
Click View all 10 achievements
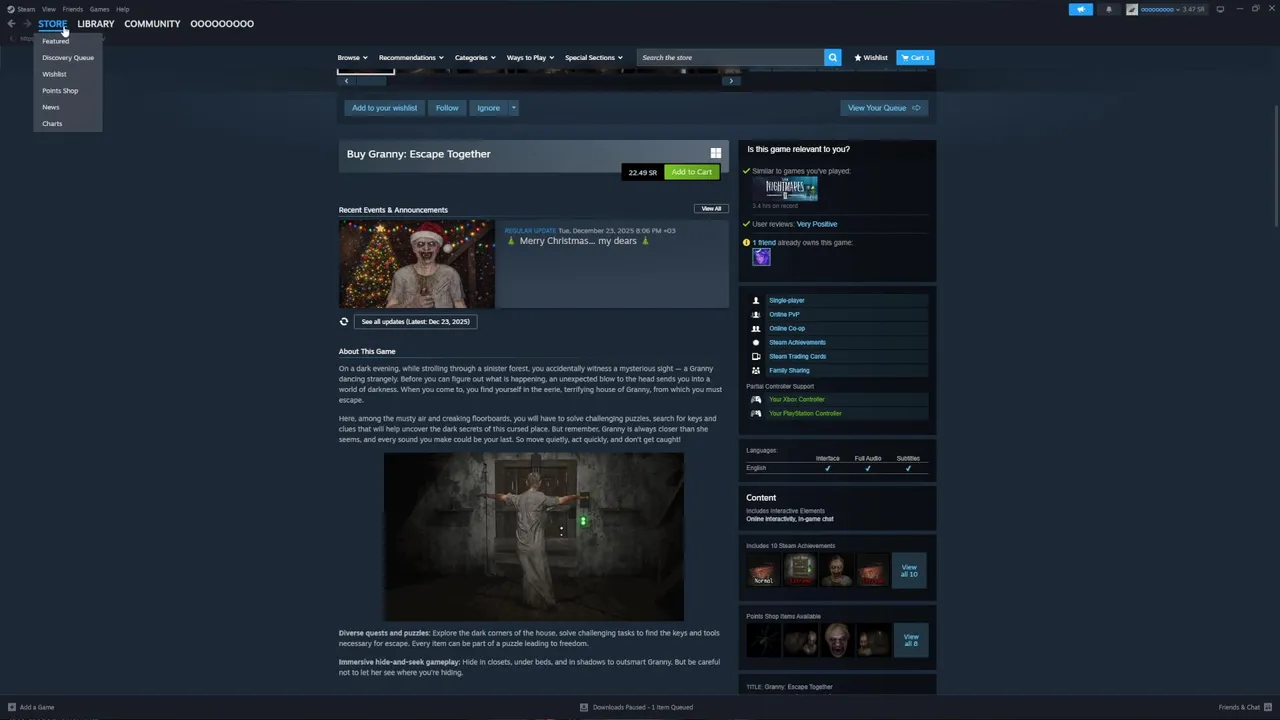(908, 570)
